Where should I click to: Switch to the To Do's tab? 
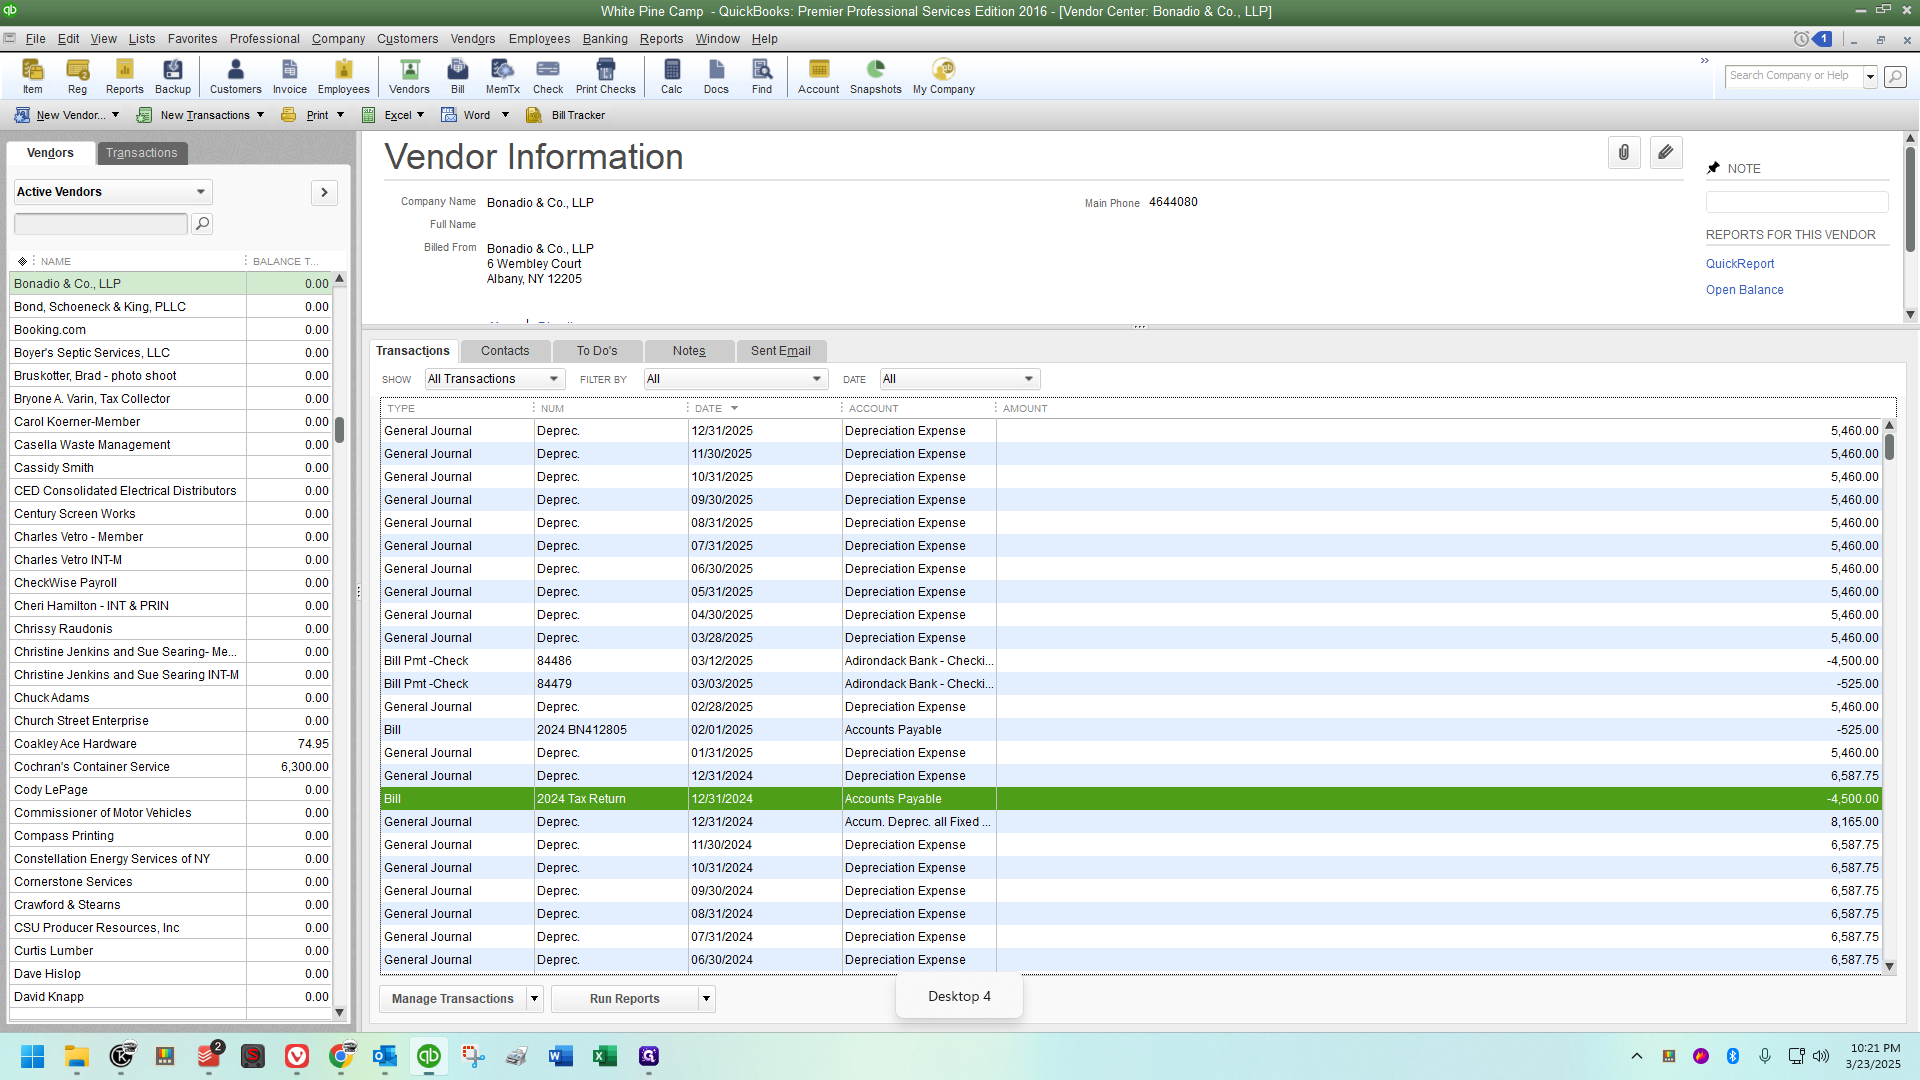point(597,351)
